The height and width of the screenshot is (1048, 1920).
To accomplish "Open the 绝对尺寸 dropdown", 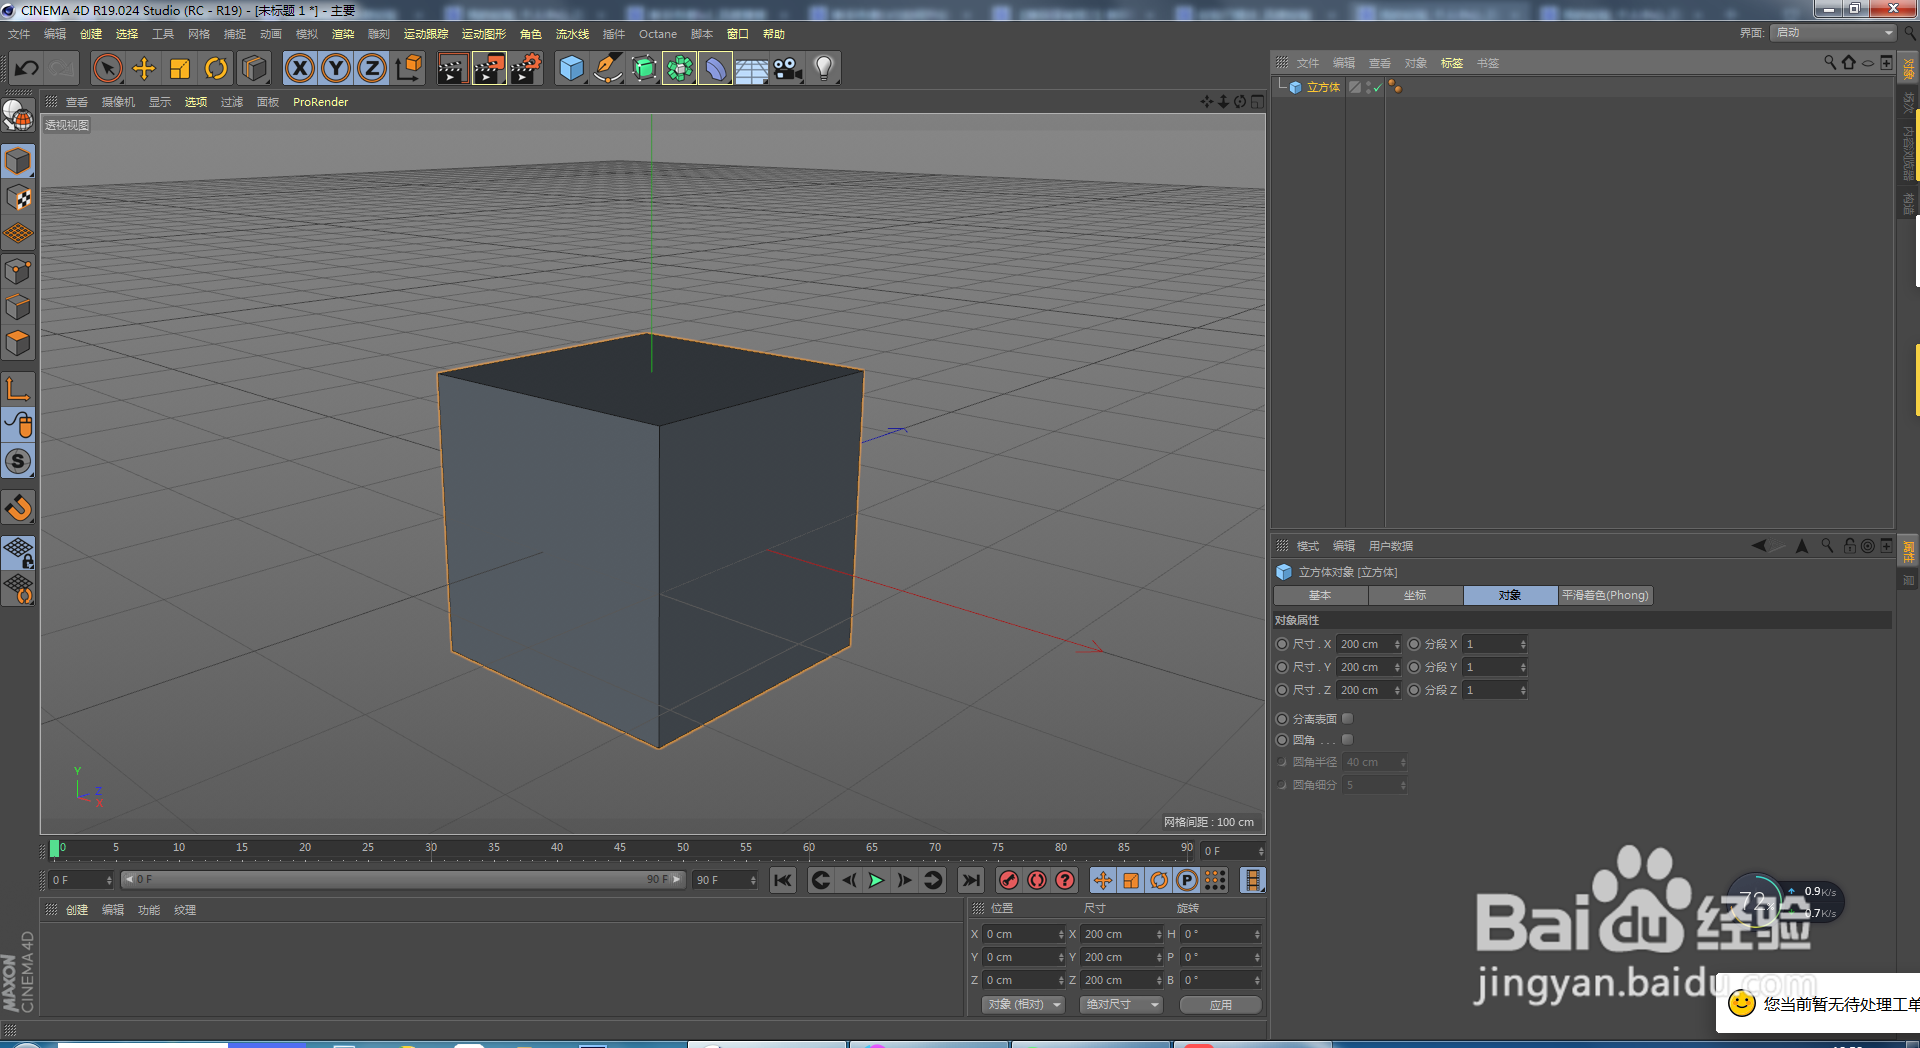I will click(1121, 1004).
